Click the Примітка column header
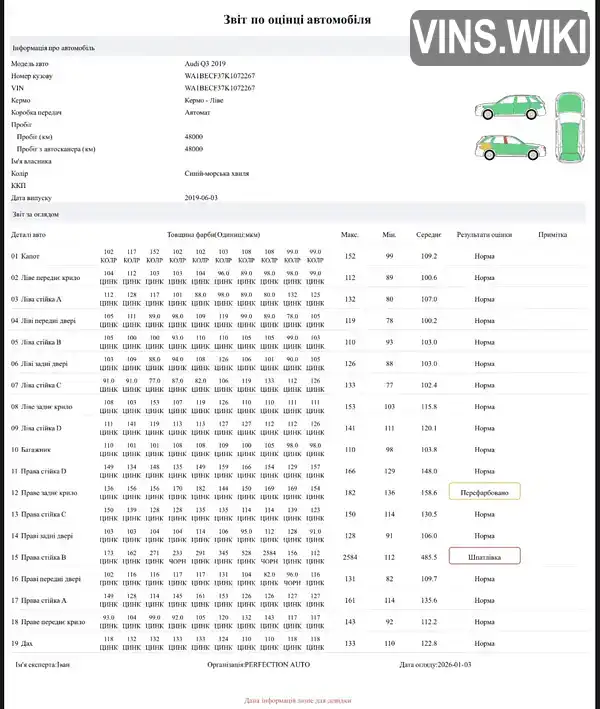Image resolution: width=600 pixels, height=709 pixels. [x=553, y=235]
